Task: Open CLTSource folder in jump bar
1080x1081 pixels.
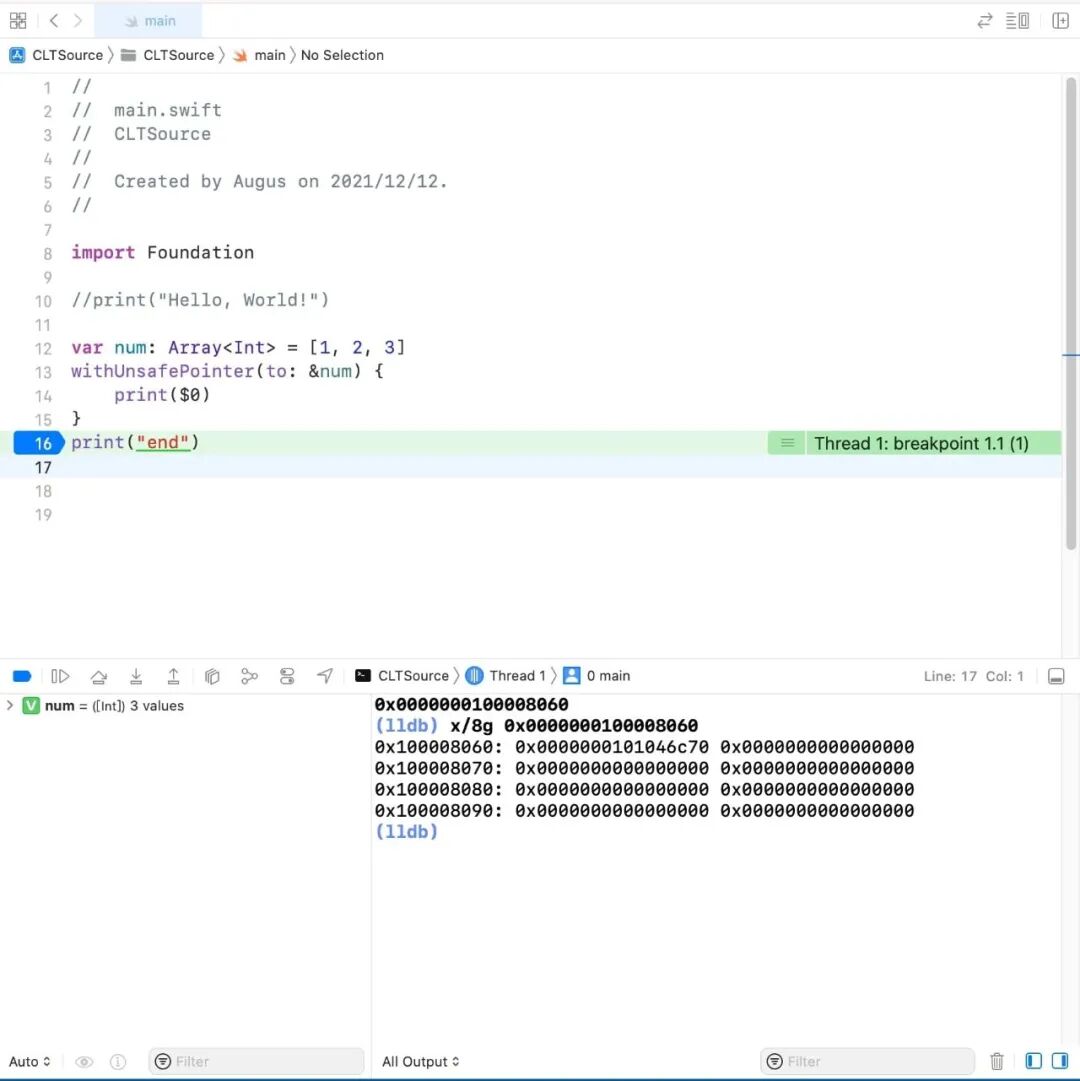Action: (x=167, y=55)
